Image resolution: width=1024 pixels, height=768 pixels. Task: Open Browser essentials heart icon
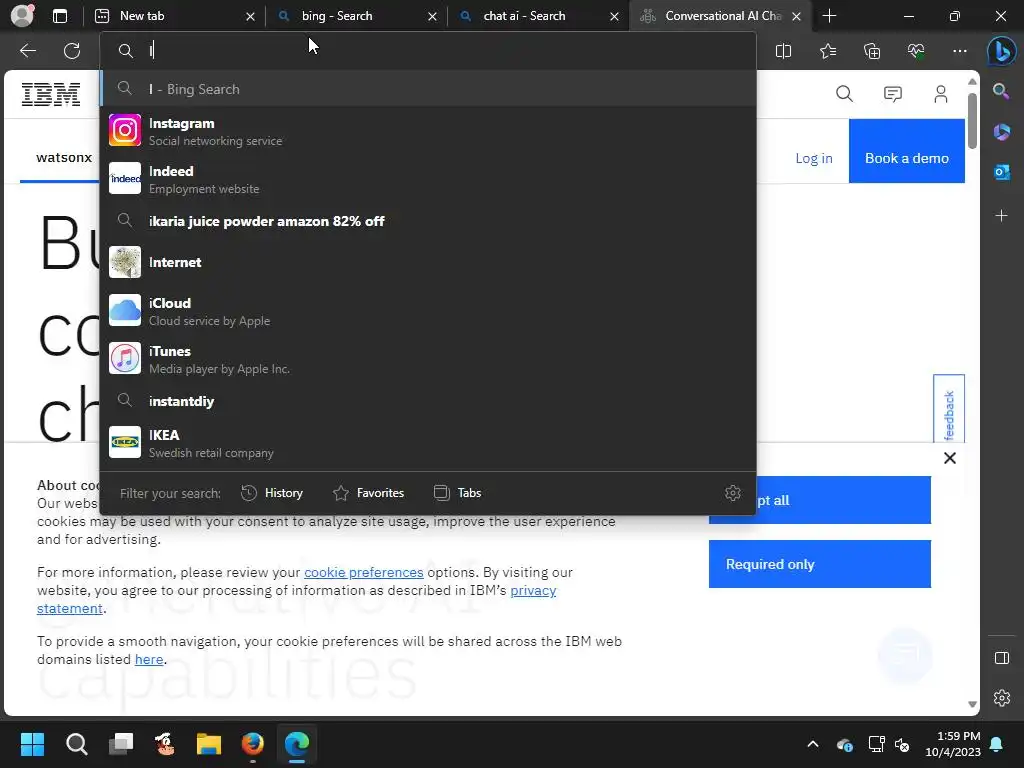pyautogui.click(x=916, y=51)
